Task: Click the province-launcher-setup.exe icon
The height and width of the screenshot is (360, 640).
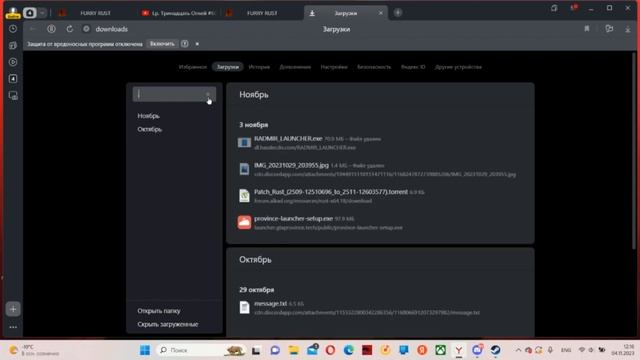Action: tap(244, 222)
